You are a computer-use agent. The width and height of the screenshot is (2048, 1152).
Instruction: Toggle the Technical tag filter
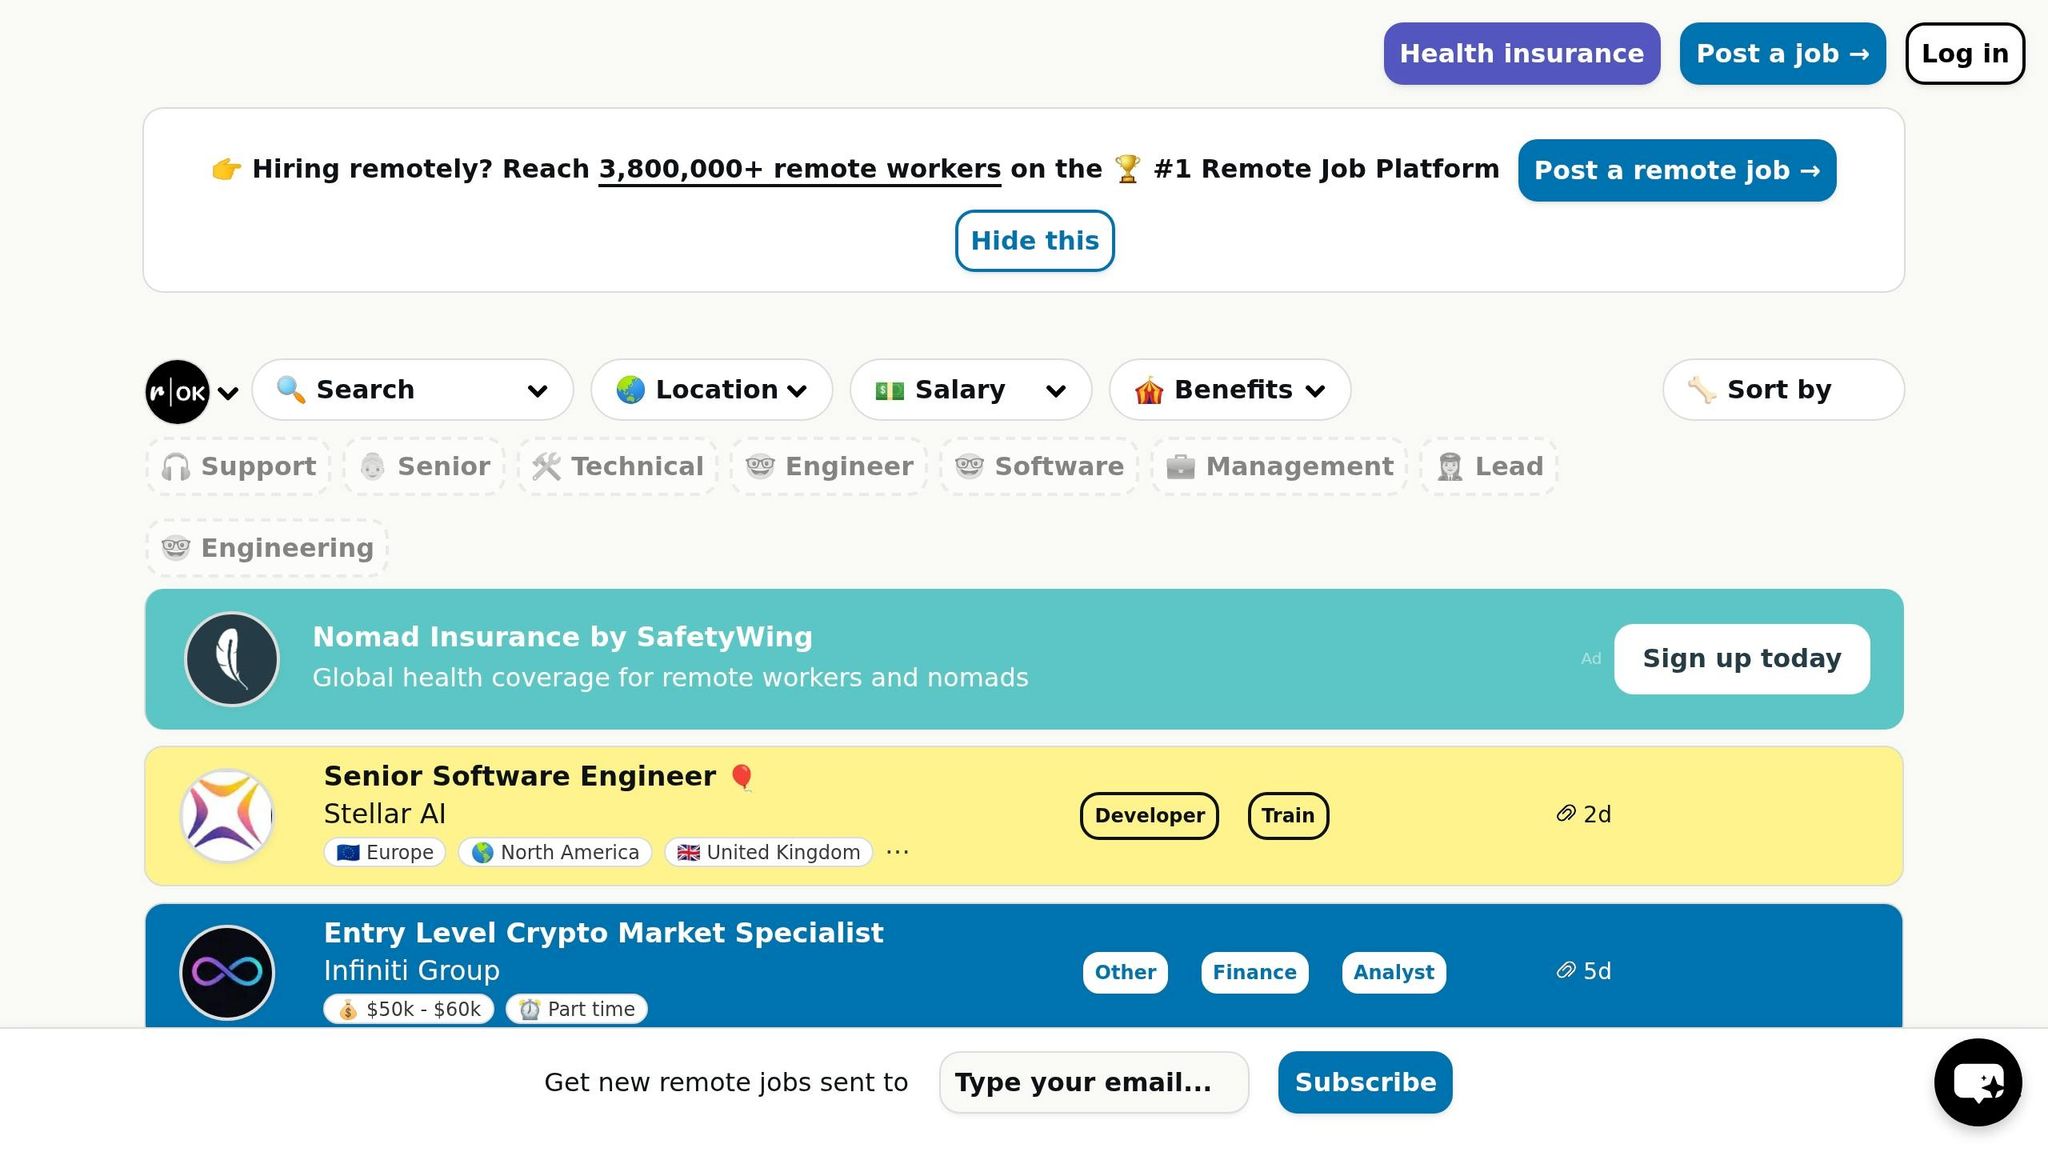pyautogui.click(x=617, y=467)
